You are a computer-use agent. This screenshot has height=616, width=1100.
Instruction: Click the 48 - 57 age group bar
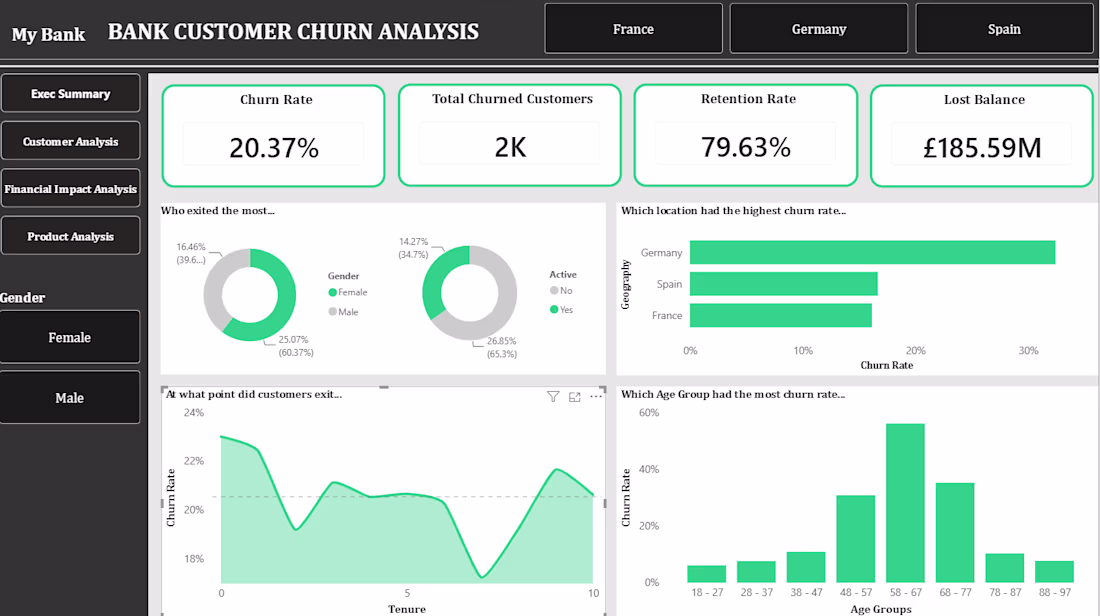tap(855, 539)
